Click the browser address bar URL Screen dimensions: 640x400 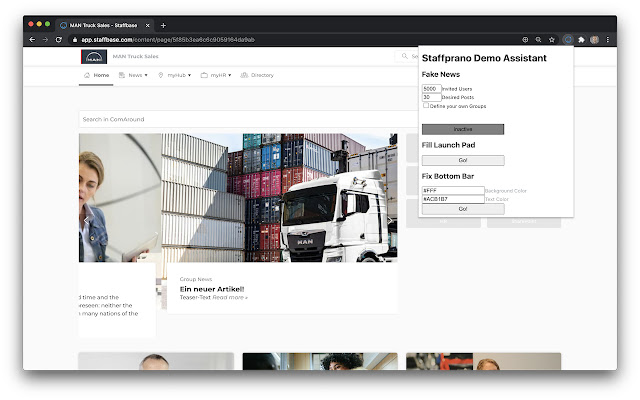168,40
